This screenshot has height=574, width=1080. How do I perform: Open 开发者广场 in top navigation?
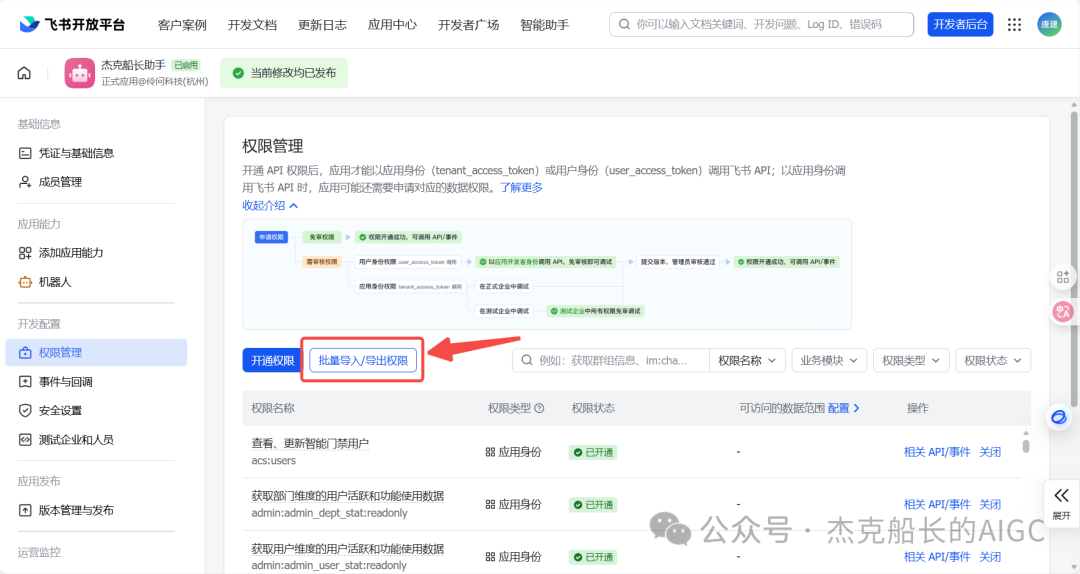coord(468,25)
